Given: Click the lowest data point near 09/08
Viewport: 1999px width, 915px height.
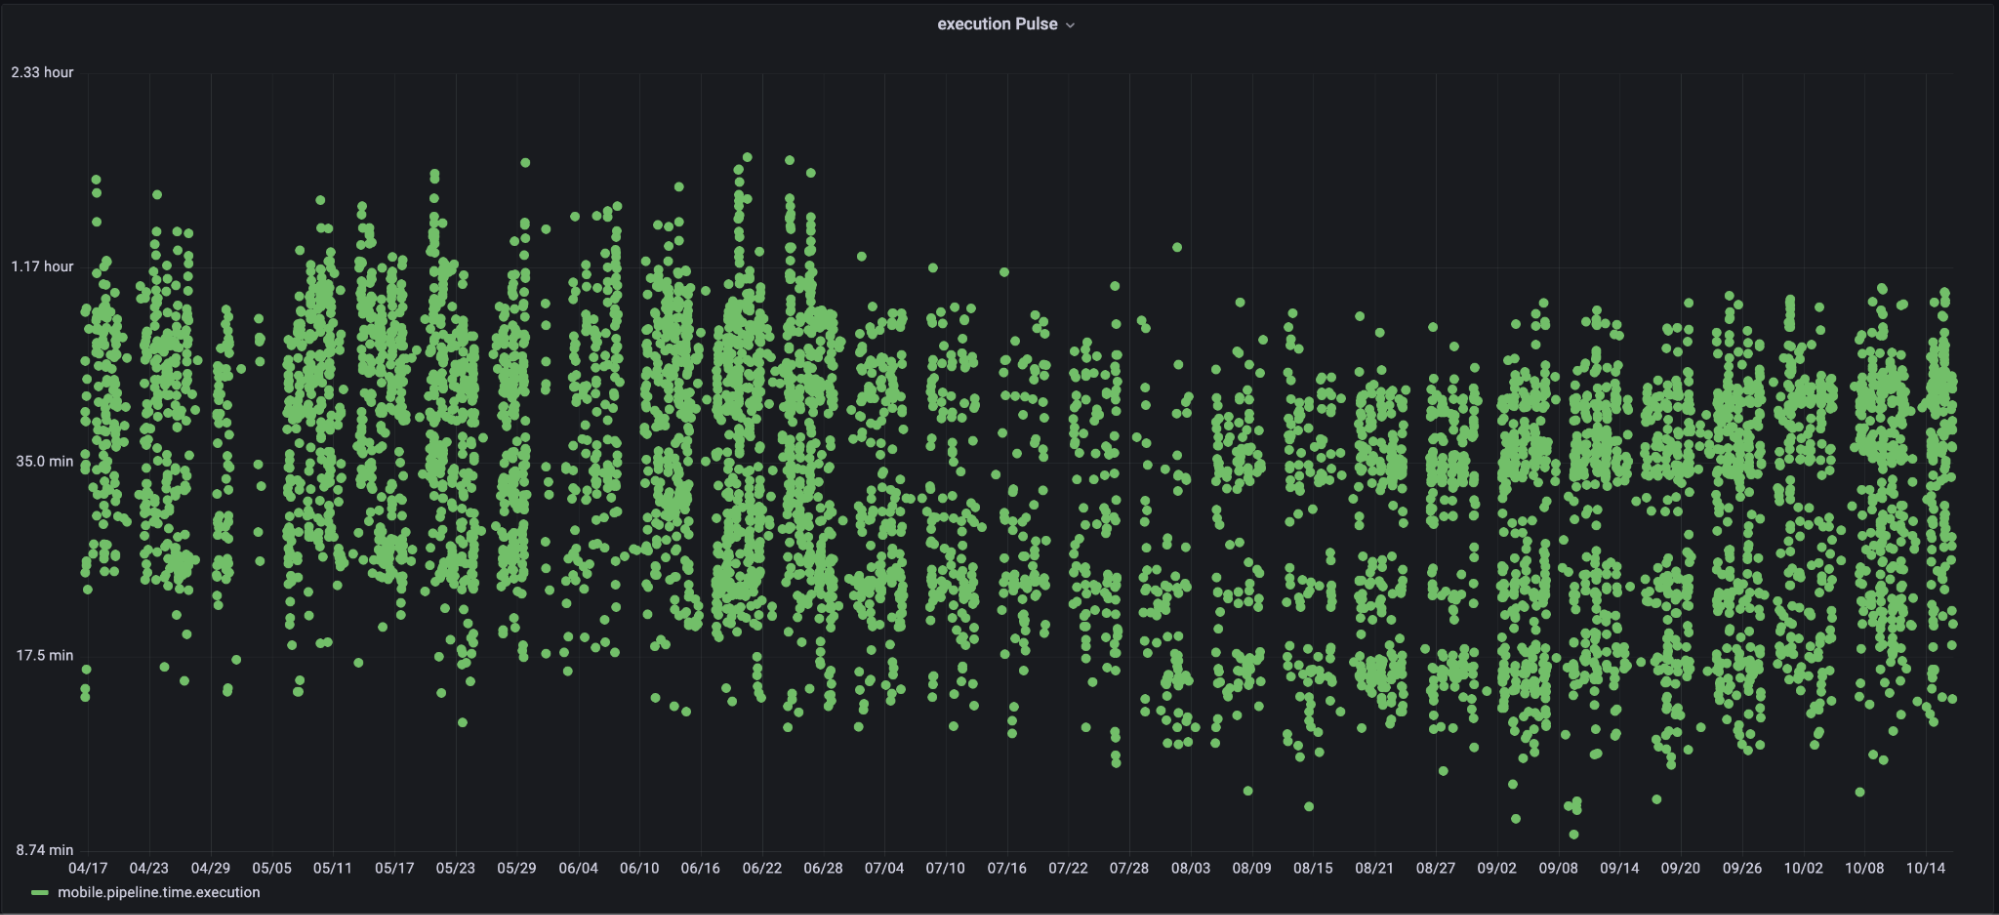Looking at the screenshot, I should tap(1574, 834).
